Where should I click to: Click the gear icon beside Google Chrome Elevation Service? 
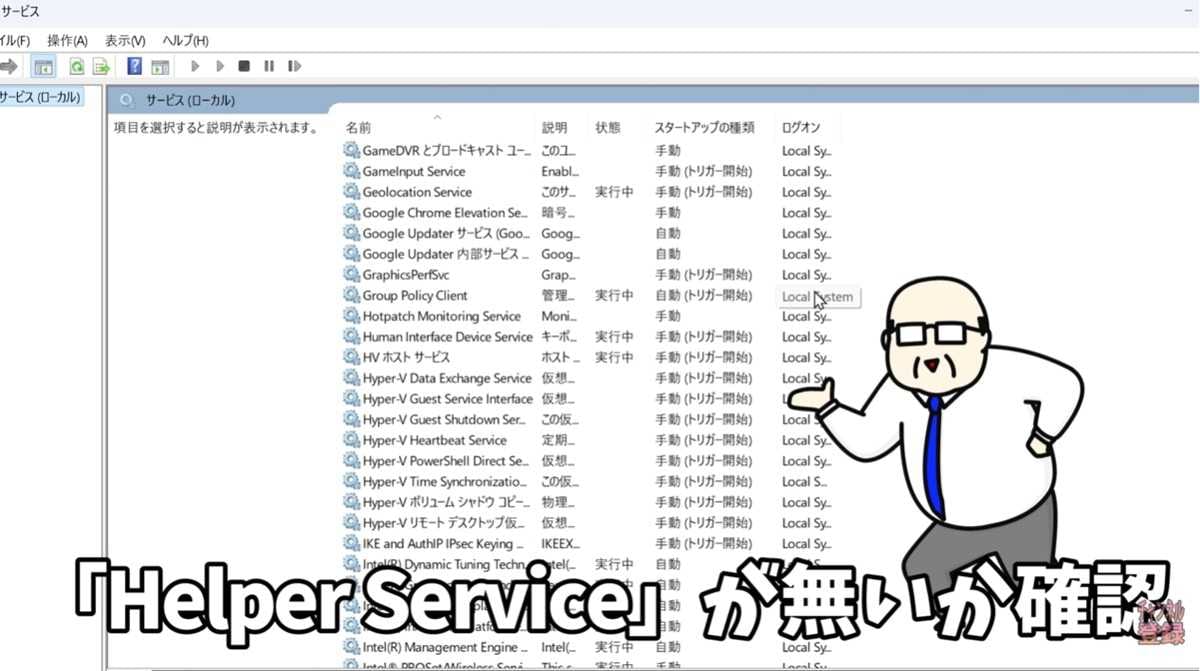coord(352,212)
